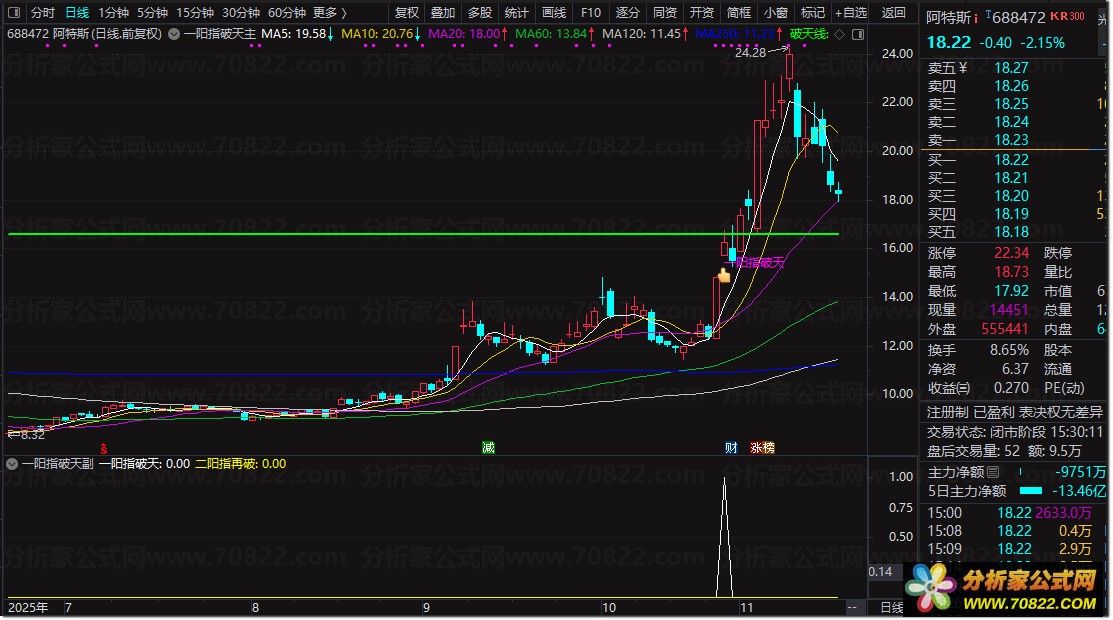Toggle the 简框 simple frame mode
1113x620 pixels.
pos(739,12)
